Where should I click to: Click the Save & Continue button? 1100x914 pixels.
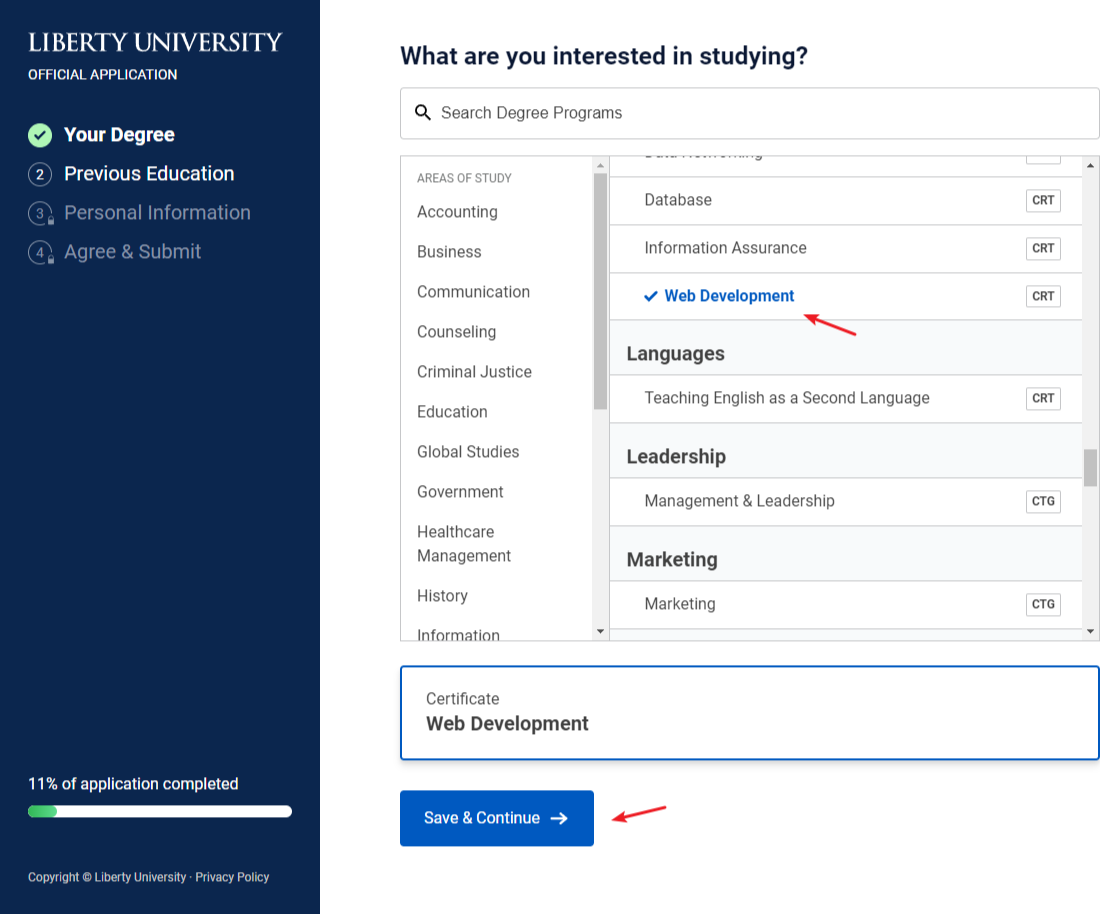pyautogui.click(x=497, y=818)
